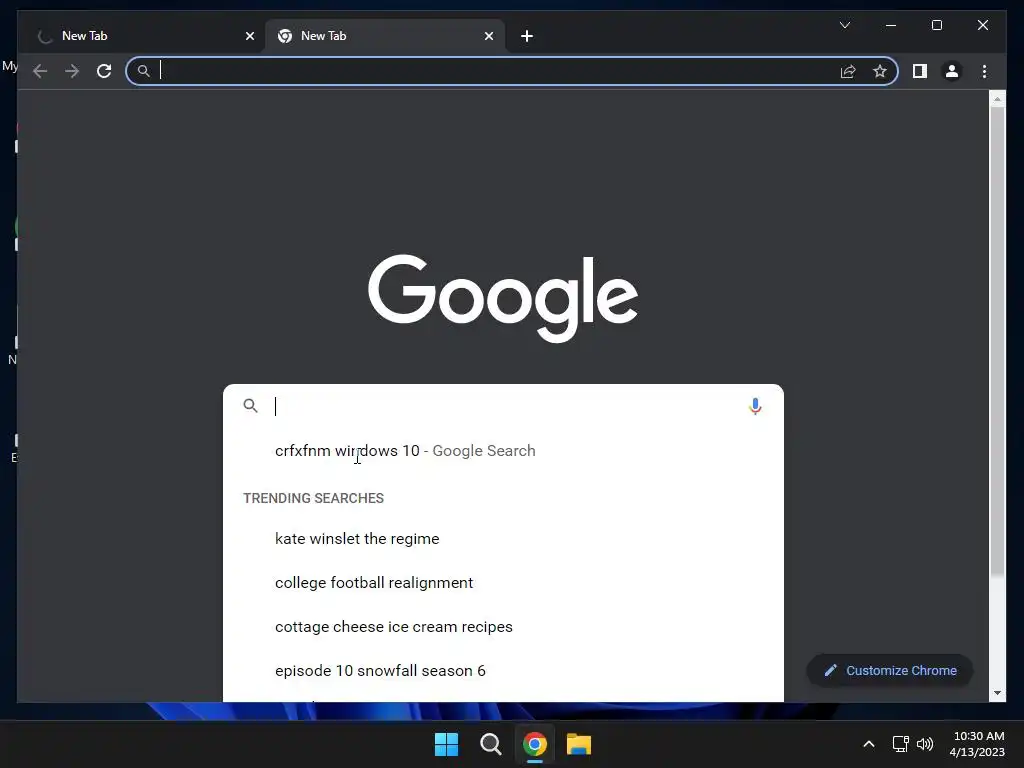1024x768 pixels.
Task: Click the Chrome icon in the taskbar
Action: tap(534, 744)
